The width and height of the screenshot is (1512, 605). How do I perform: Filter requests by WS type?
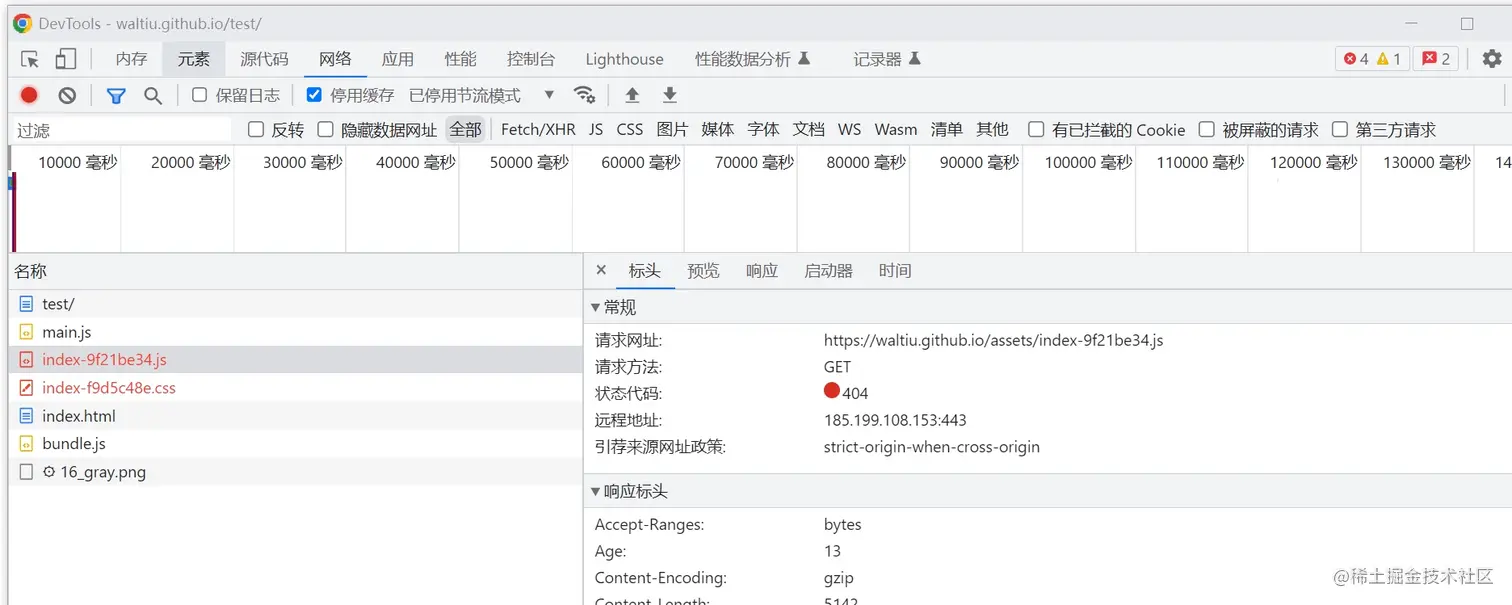tap(849, 129)
